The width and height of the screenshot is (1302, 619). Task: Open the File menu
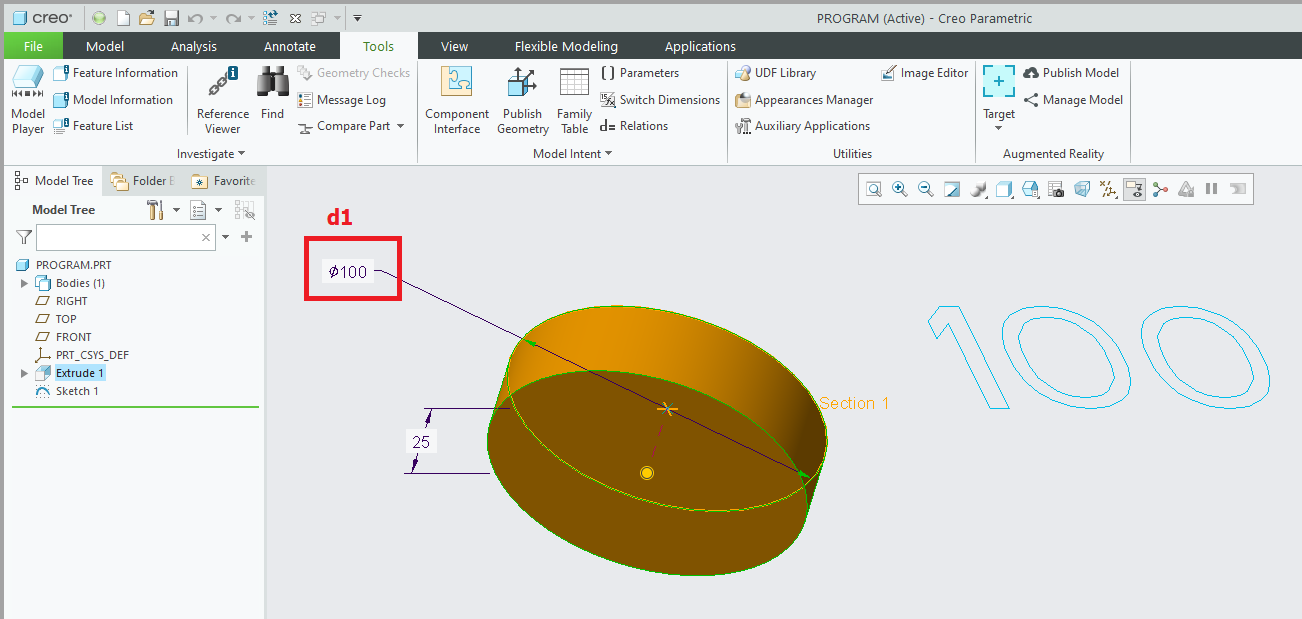click(32, 45)
